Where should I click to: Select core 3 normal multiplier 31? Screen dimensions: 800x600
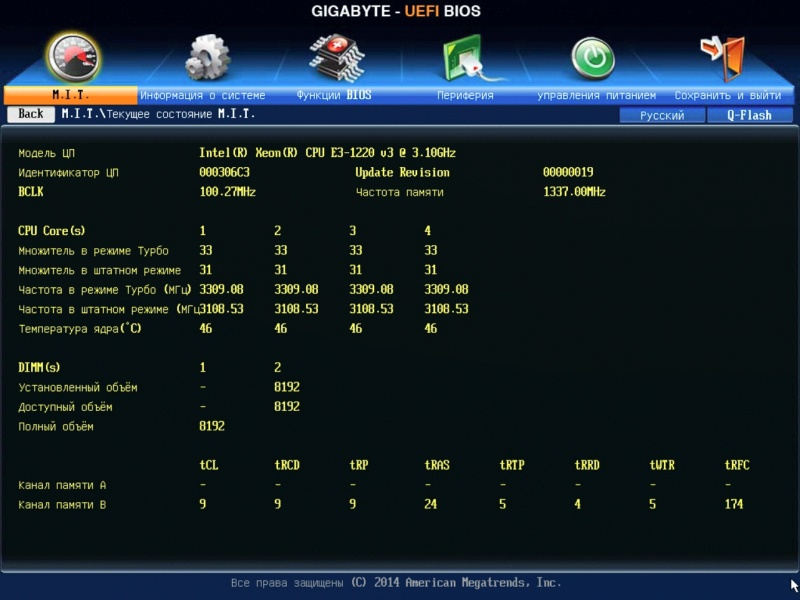coord(356,270)
